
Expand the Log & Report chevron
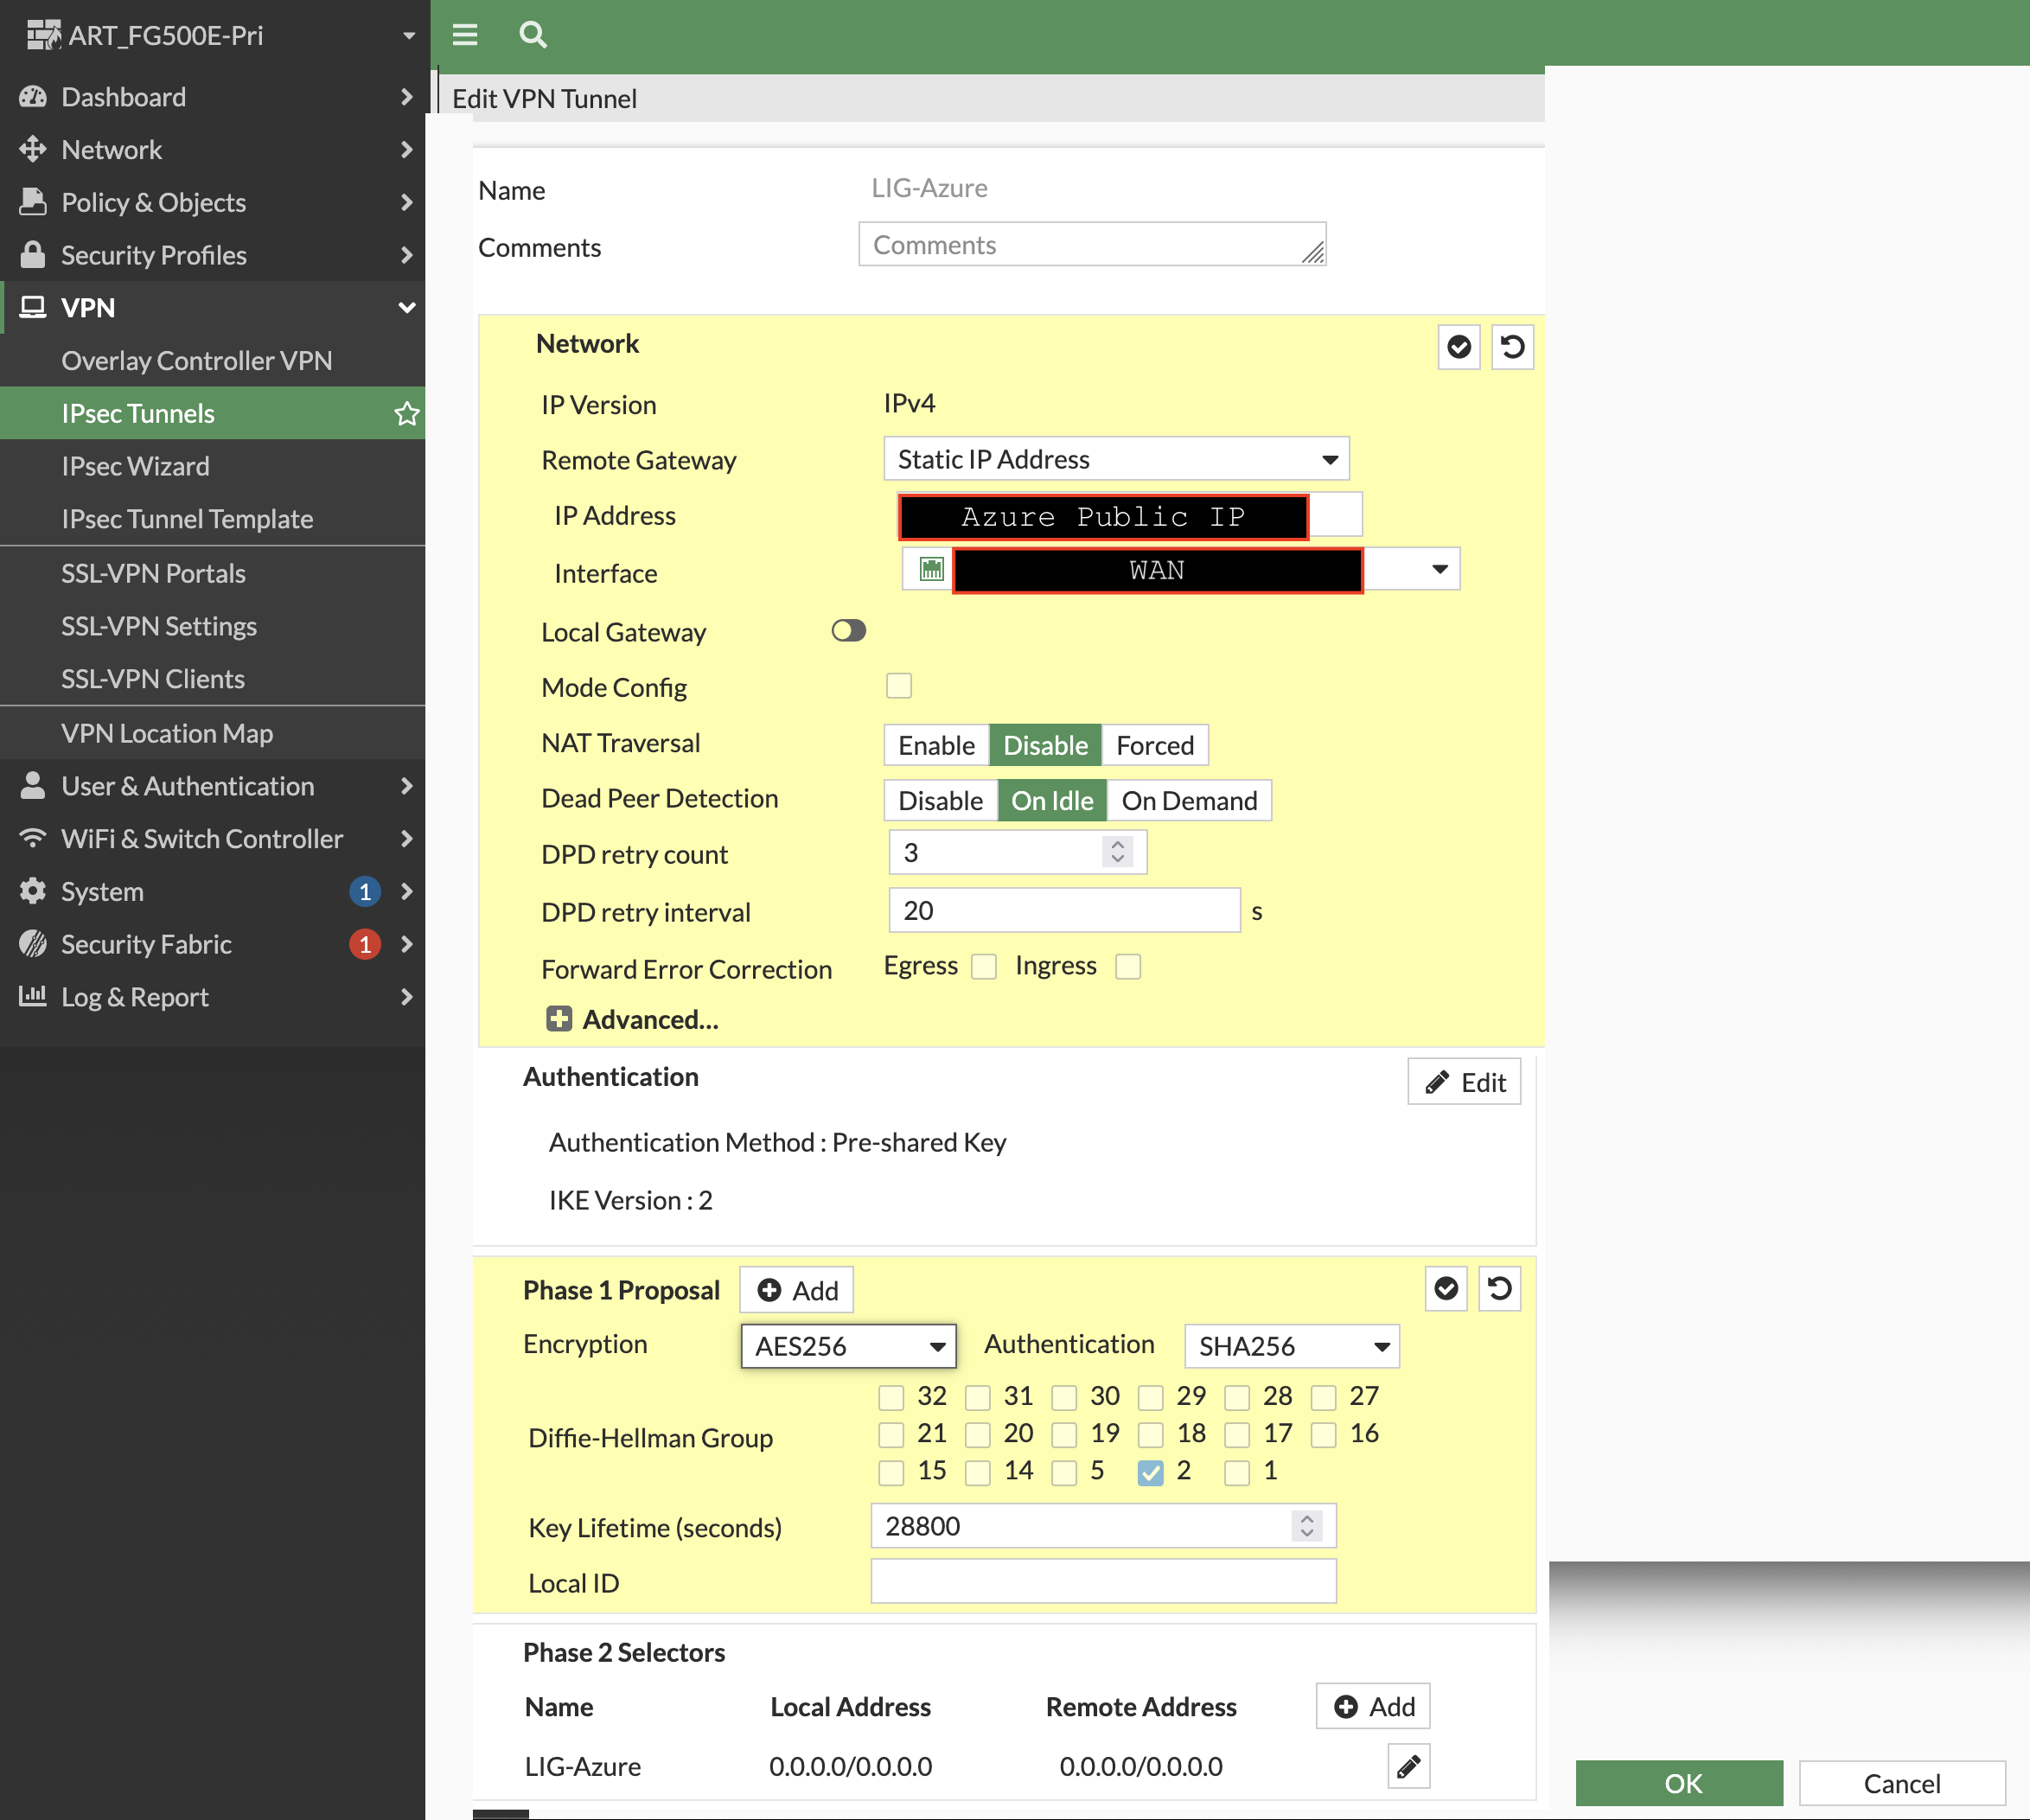coord(407,997)
